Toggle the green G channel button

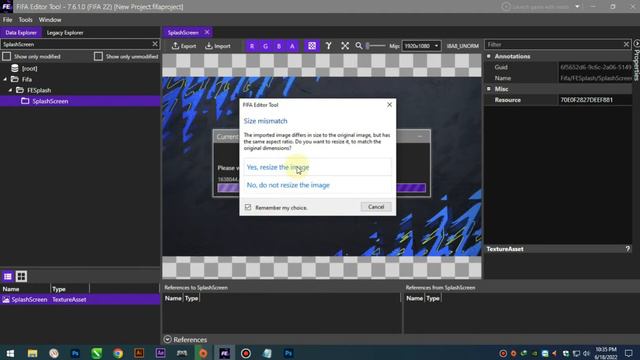(x=265, y=46)
